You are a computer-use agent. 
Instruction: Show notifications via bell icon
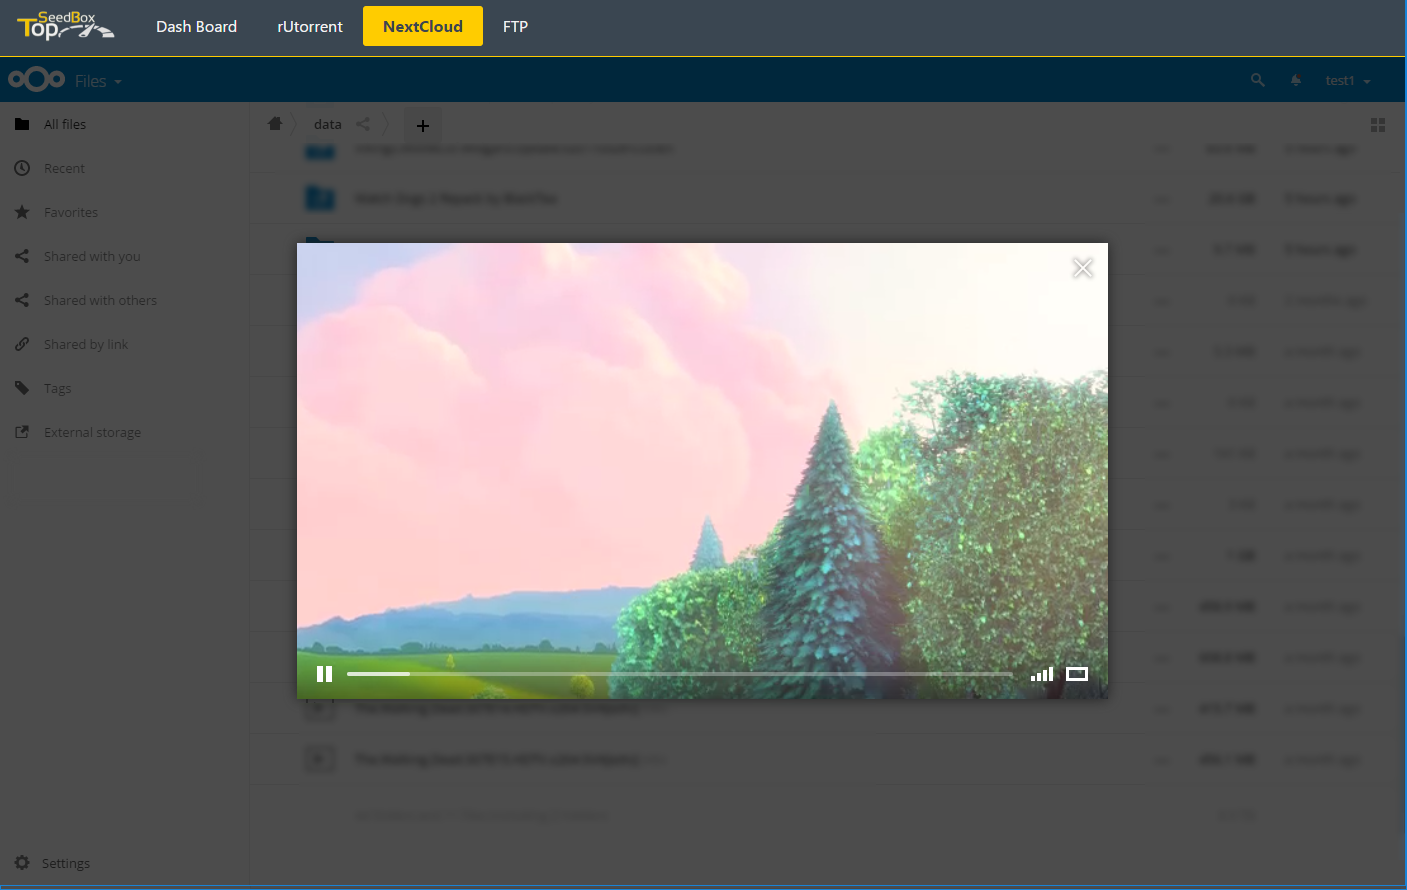(x=1296, y=80)
